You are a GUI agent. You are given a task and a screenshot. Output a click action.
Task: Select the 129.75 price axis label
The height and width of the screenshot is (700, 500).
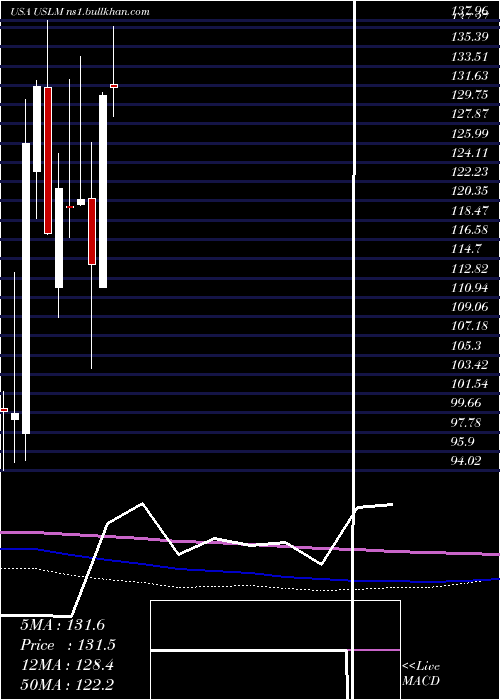point(469,95)
